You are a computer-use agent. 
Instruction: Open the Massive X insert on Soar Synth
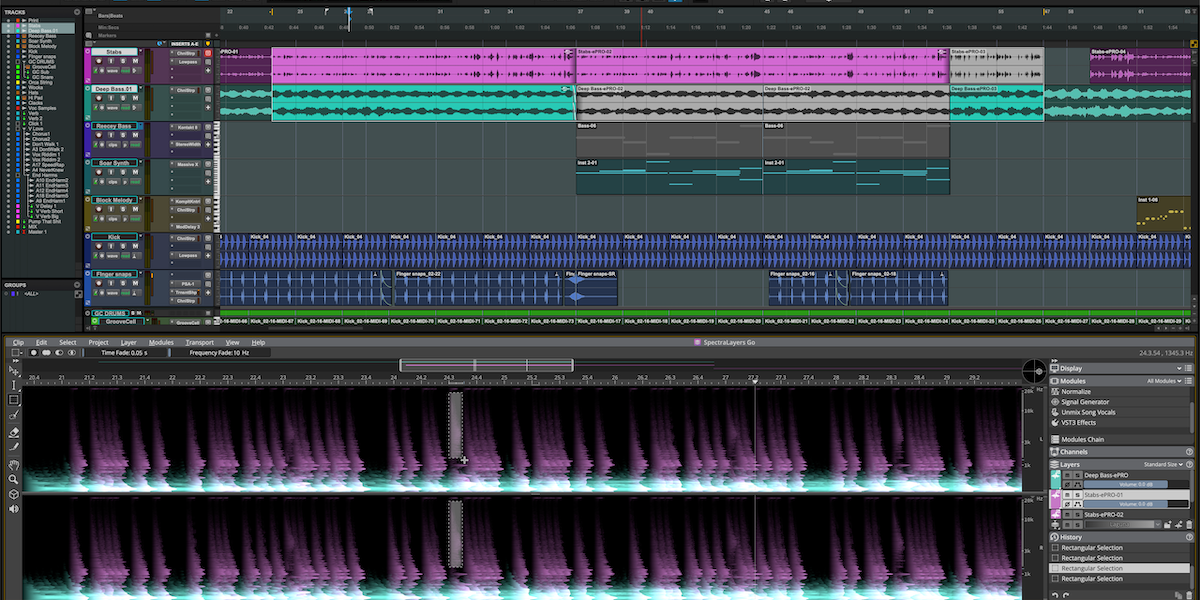[188, 163]
